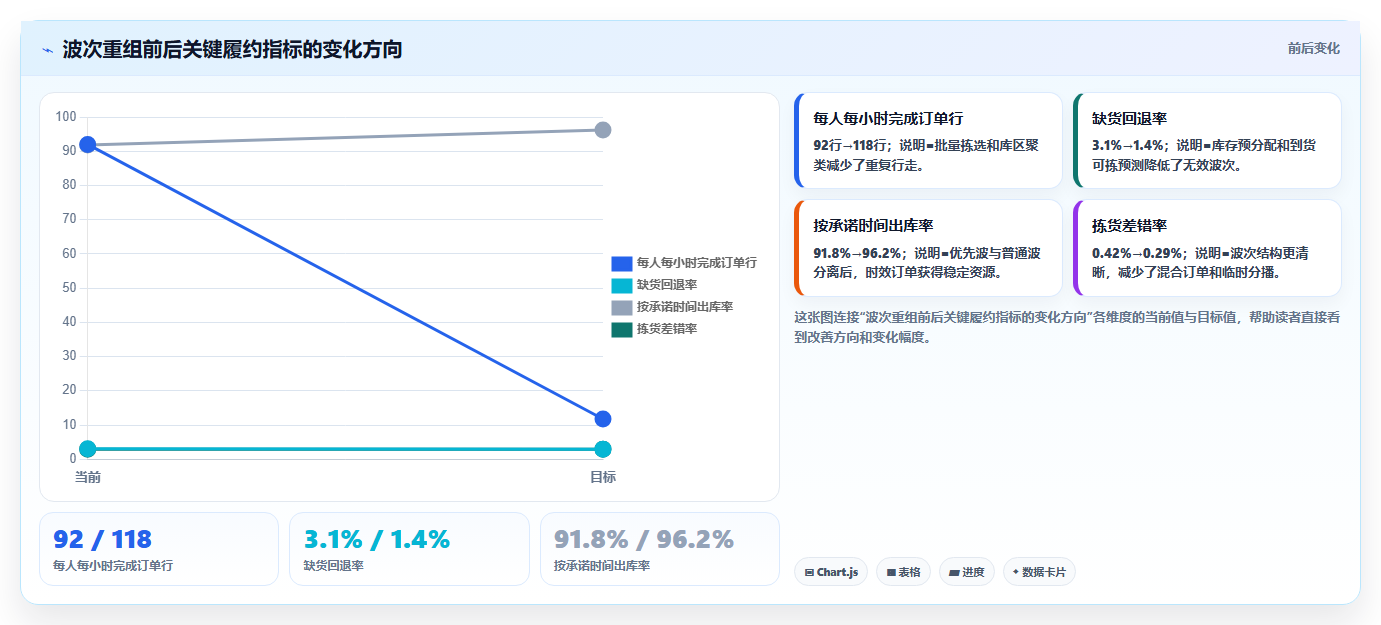Open the Chart.js tag
The height and width of the screenshot is (625, 1381).
click(831, 572)
